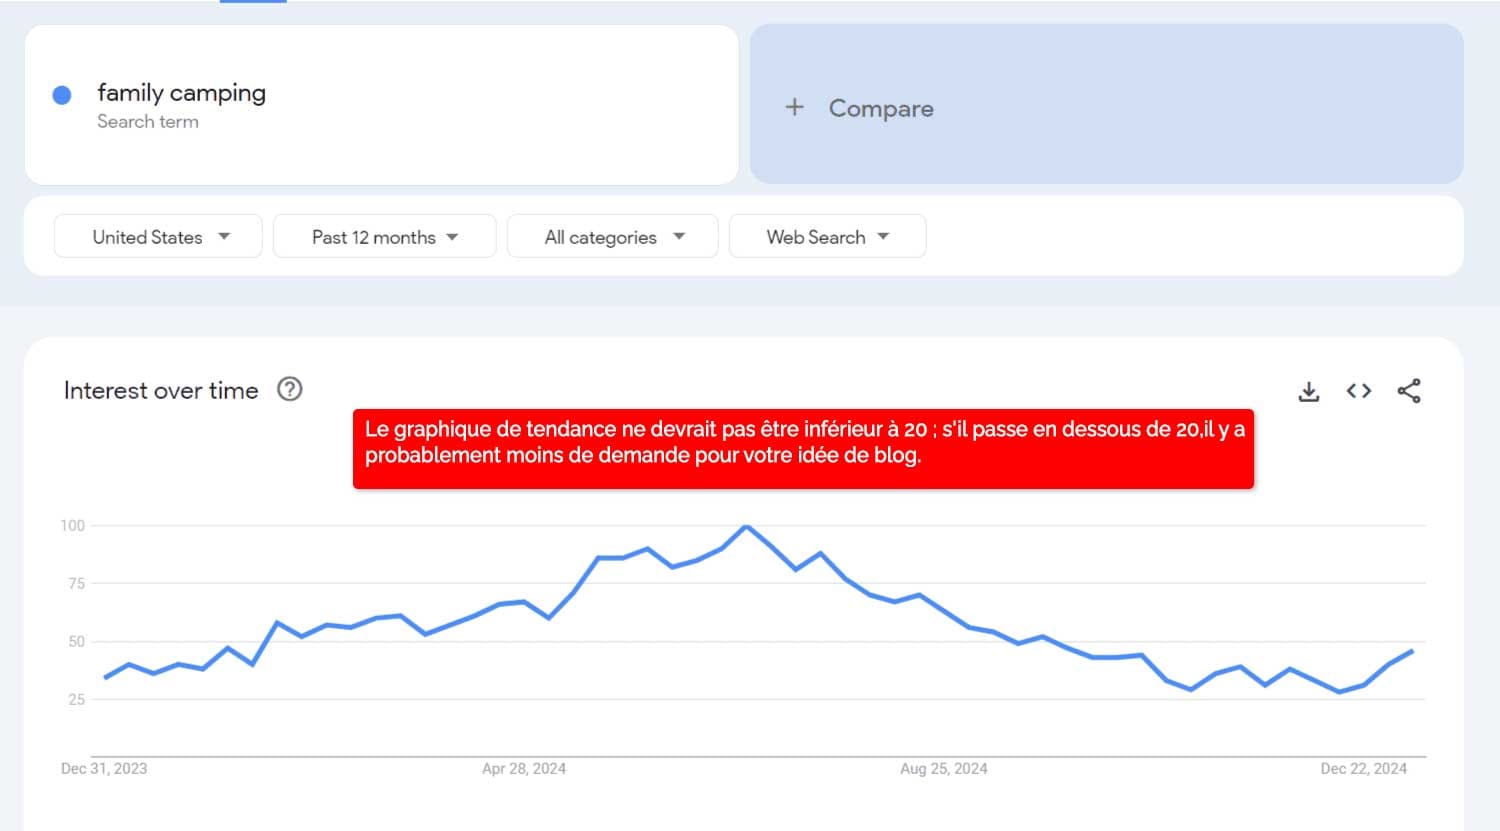Click the Compare label to add a term
Image resolution: width=1500 pixels, height=831 pixels.
(x=880, y=108)
